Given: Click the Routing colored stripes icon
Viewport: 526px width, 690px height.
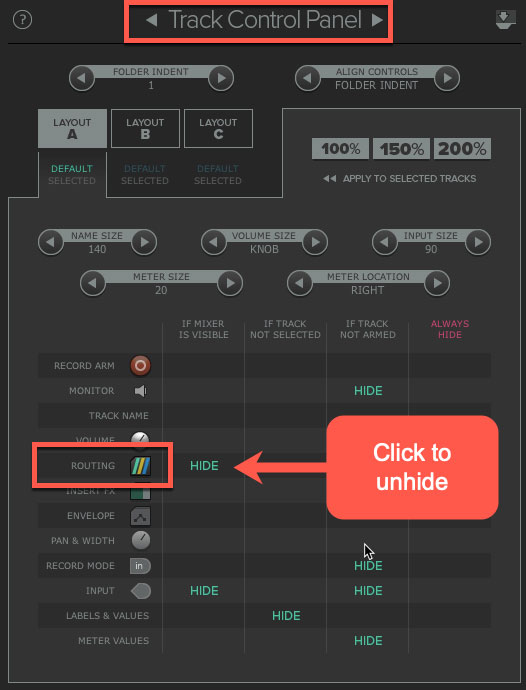Looking at the screenshot, I should click(x=140, y=466).
